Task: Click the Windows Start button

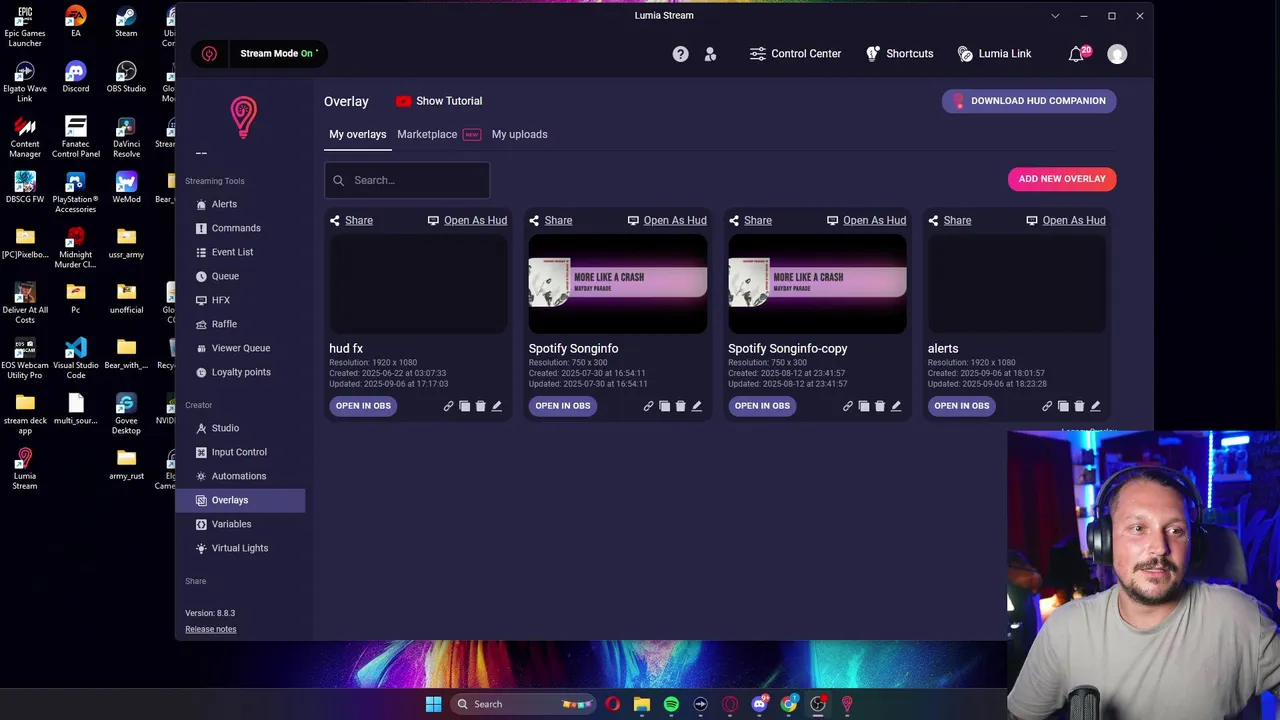Action: (433, 704)
